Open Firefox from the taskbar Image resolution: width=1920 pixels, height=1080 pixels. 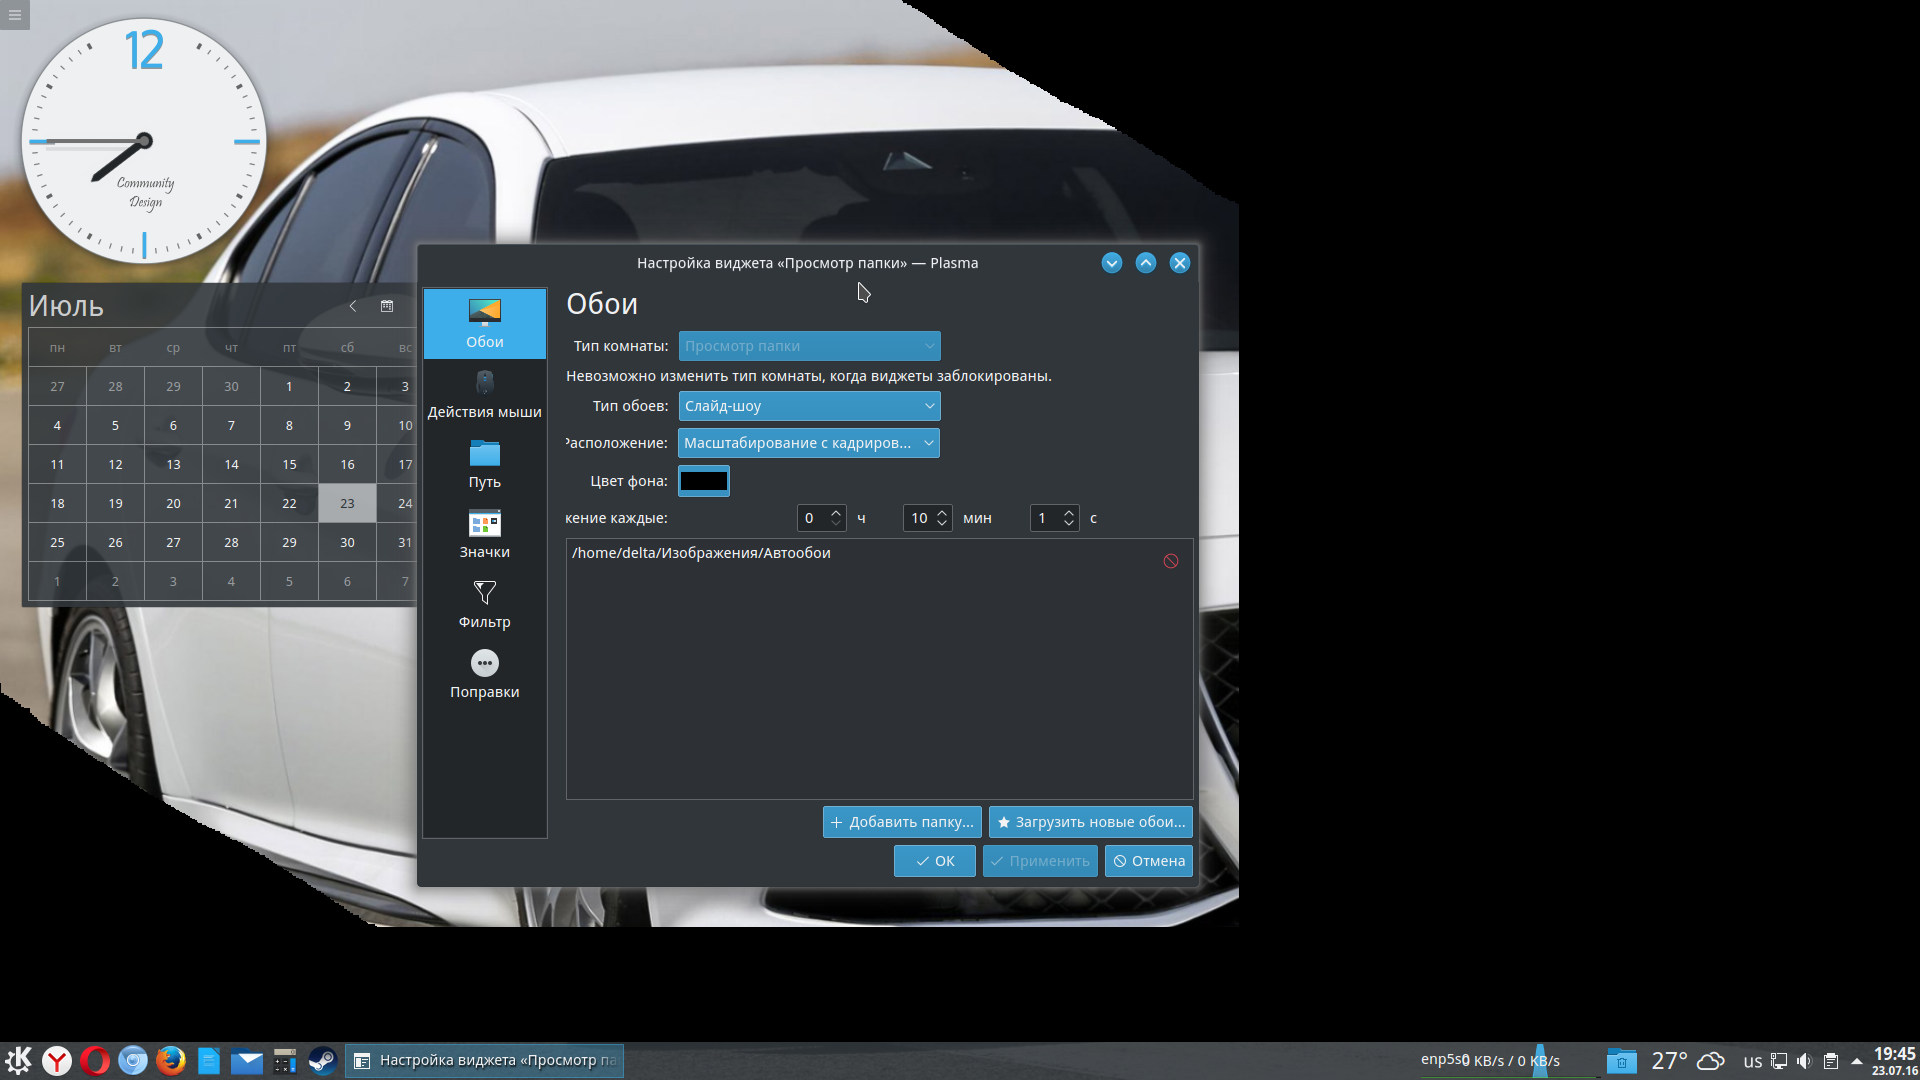(x=171, y=1060)
